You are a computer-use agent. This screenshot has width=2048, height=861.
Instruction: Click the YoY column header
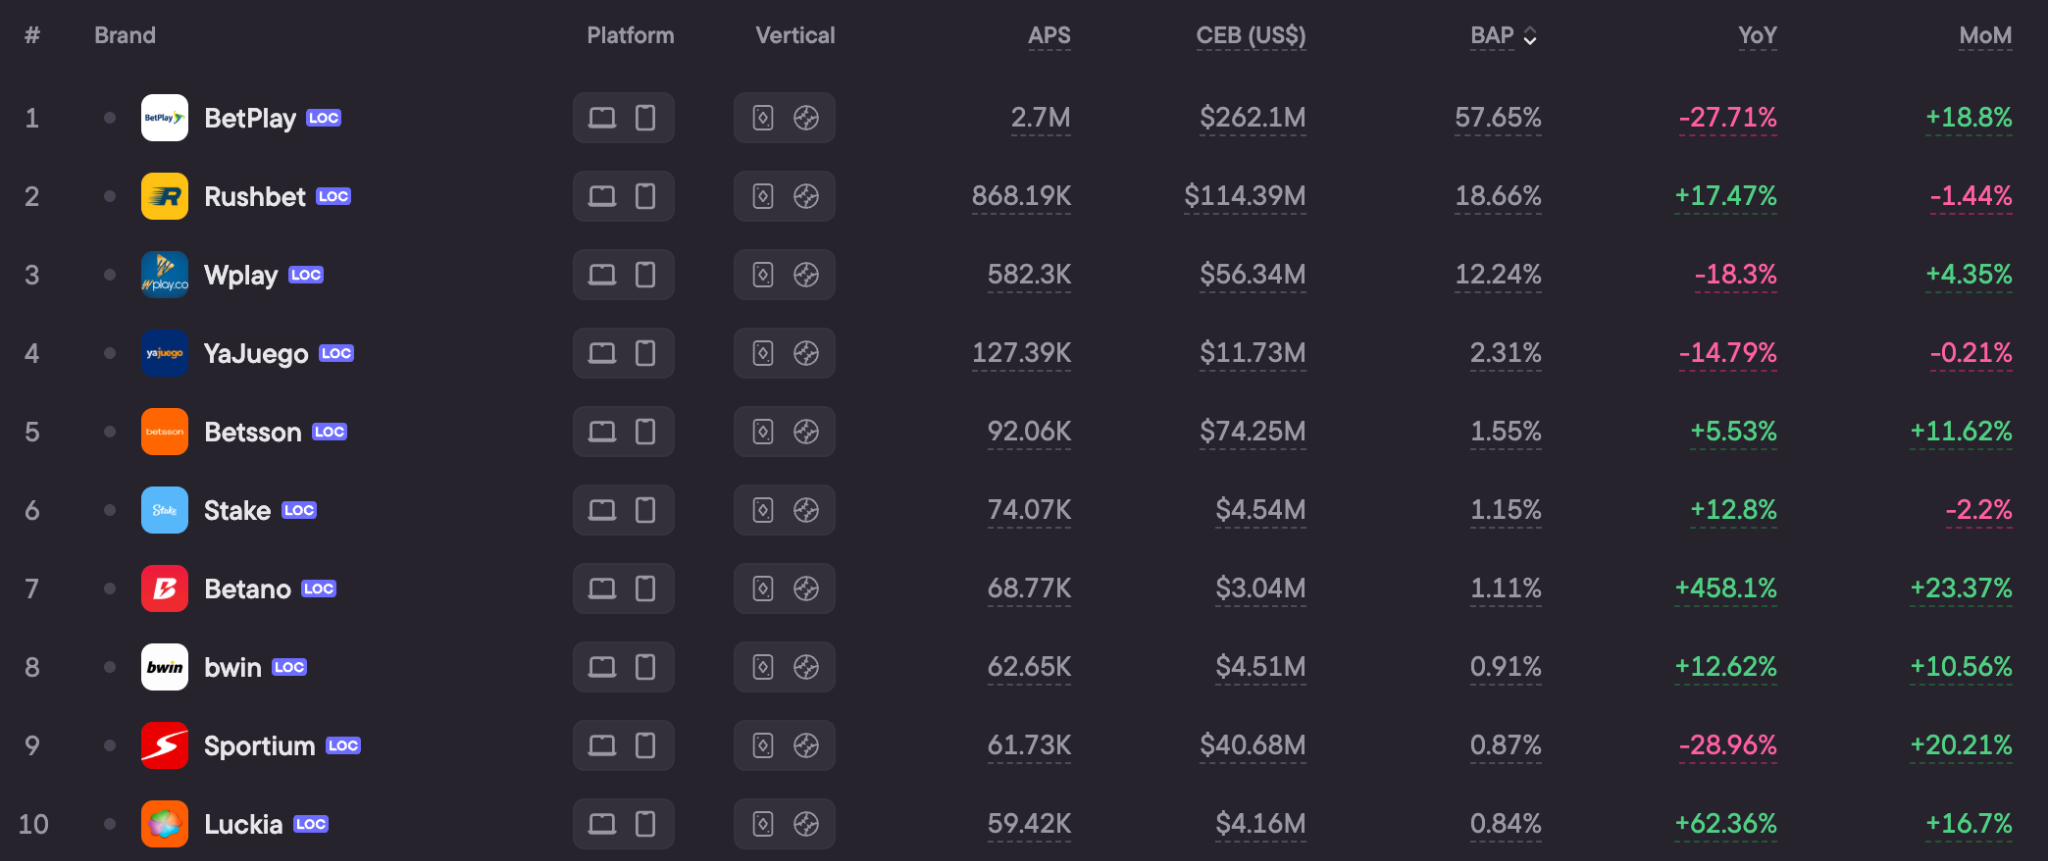tap(1757, 36)
